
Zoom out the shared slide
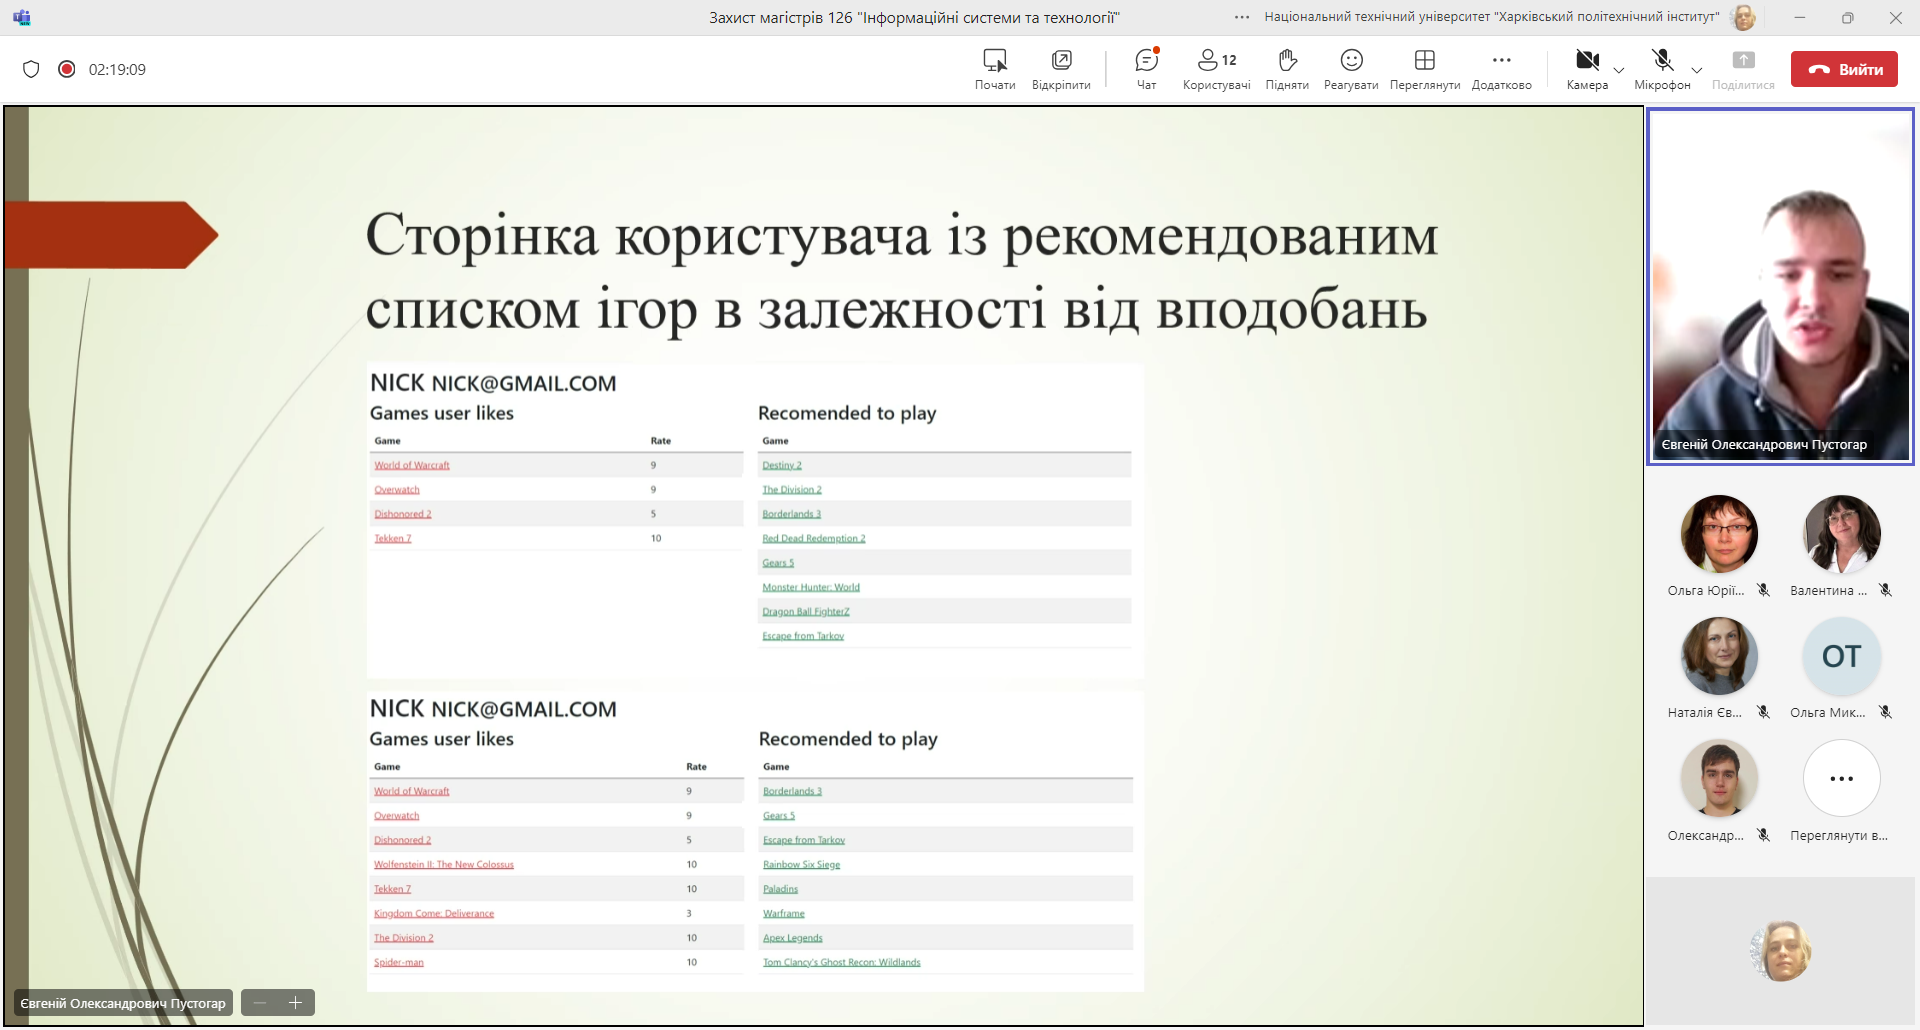point(260,1003)
